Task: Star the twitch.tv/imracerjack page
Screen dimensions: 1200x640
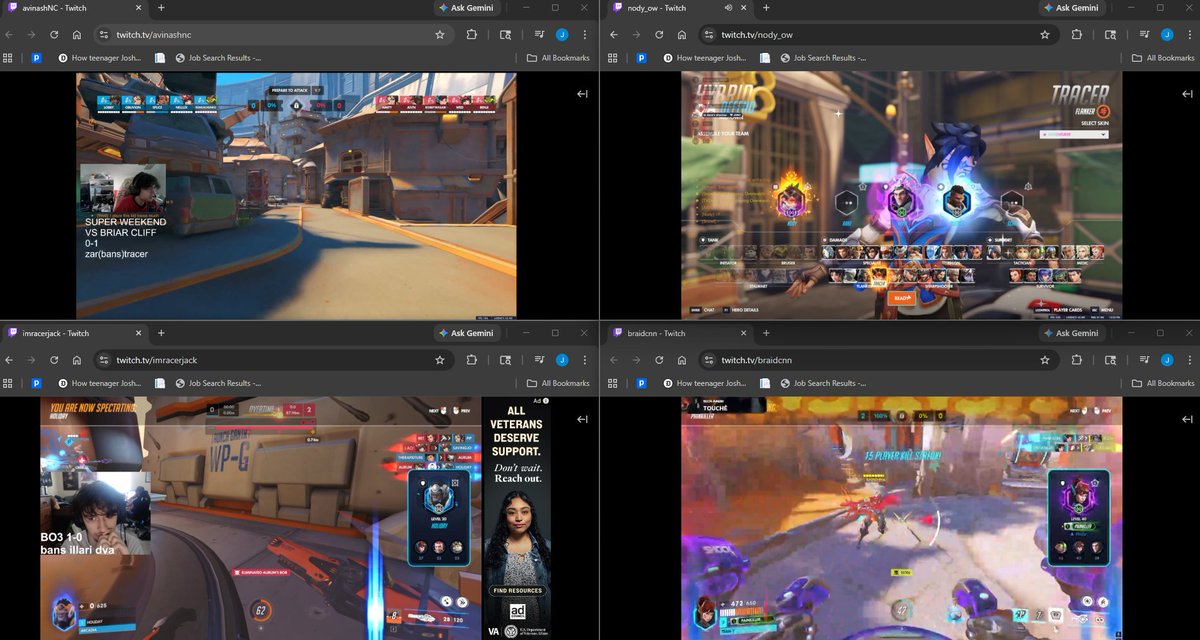Action: click(439, 359)
